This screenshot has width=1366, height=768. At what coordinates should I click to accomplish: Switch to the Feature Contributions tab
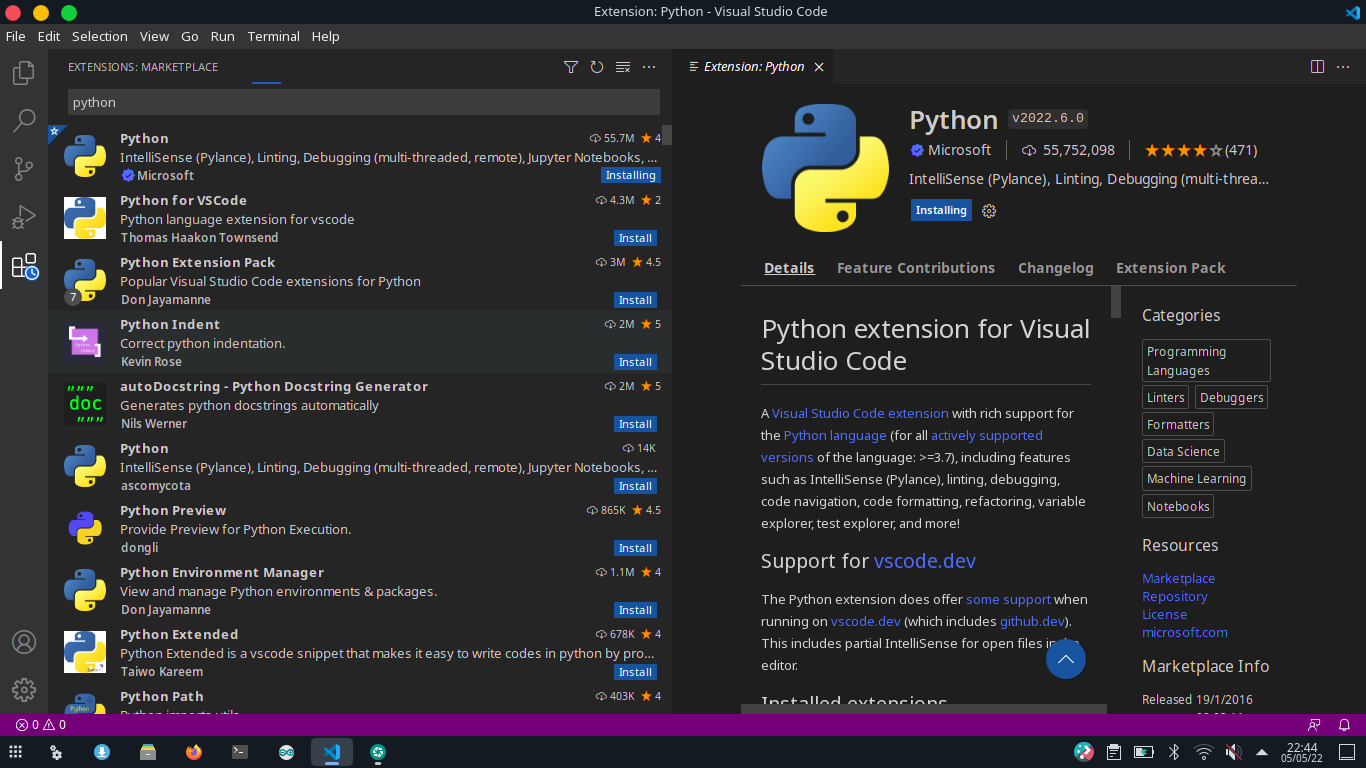pos(916,268)
